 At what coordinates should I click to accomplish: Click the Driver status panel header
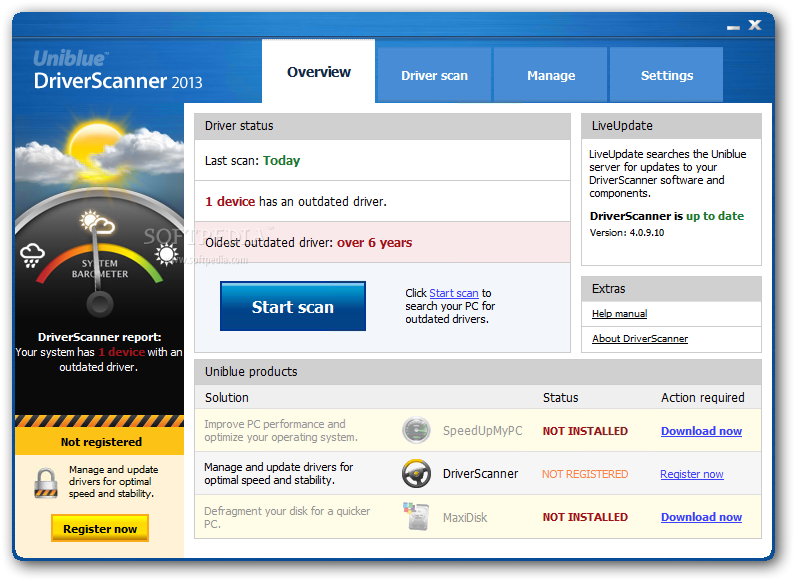tap(382, 126)
